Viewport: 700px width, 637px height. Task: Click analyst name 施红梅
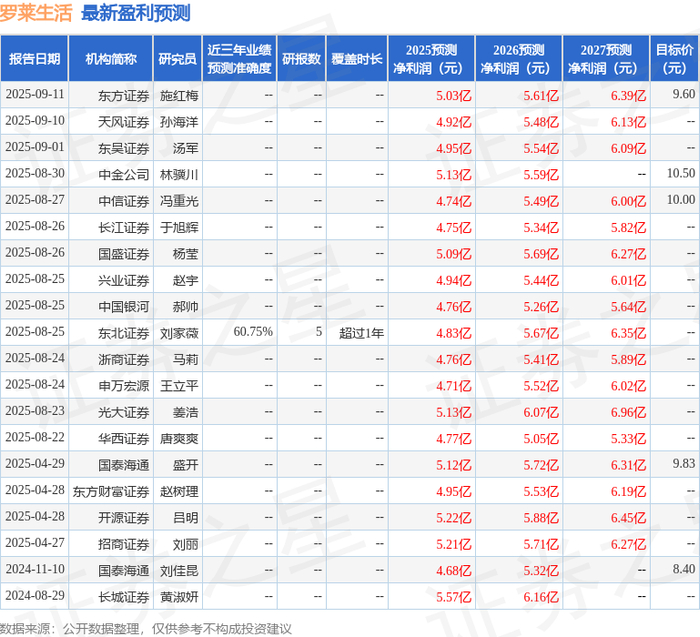click(179, 96)
